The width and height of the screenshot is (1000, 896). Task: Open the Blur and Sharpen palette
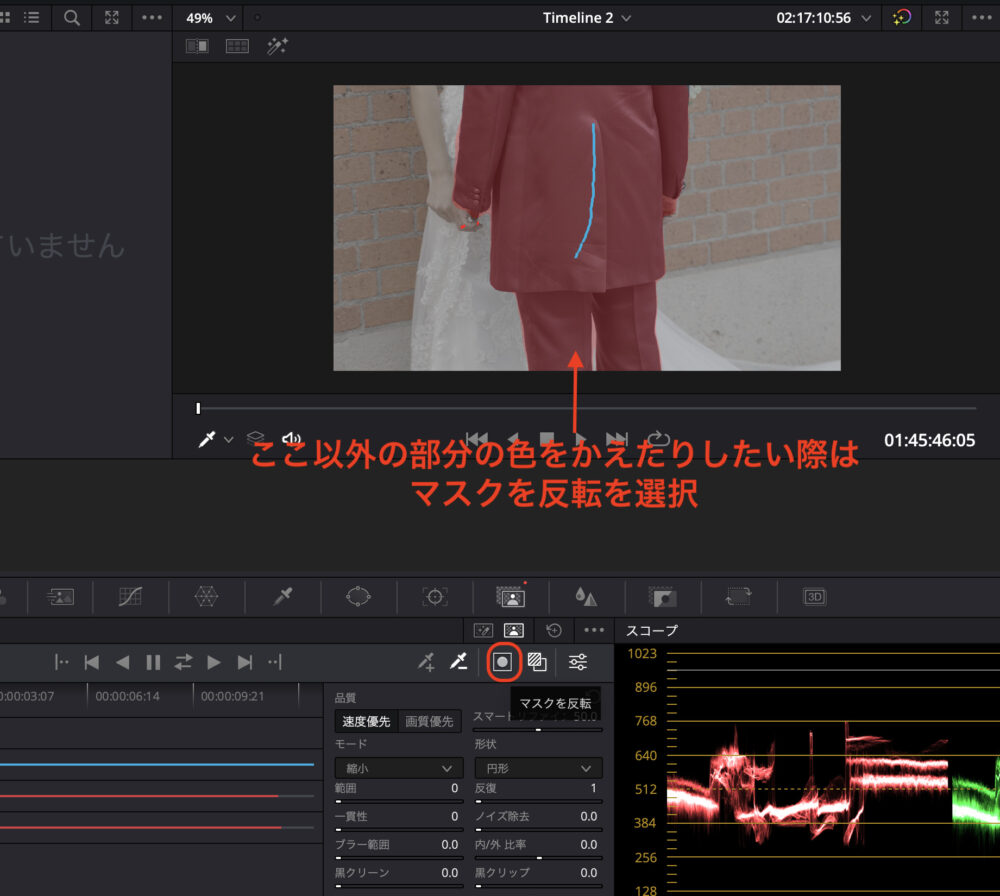point(586,597)
